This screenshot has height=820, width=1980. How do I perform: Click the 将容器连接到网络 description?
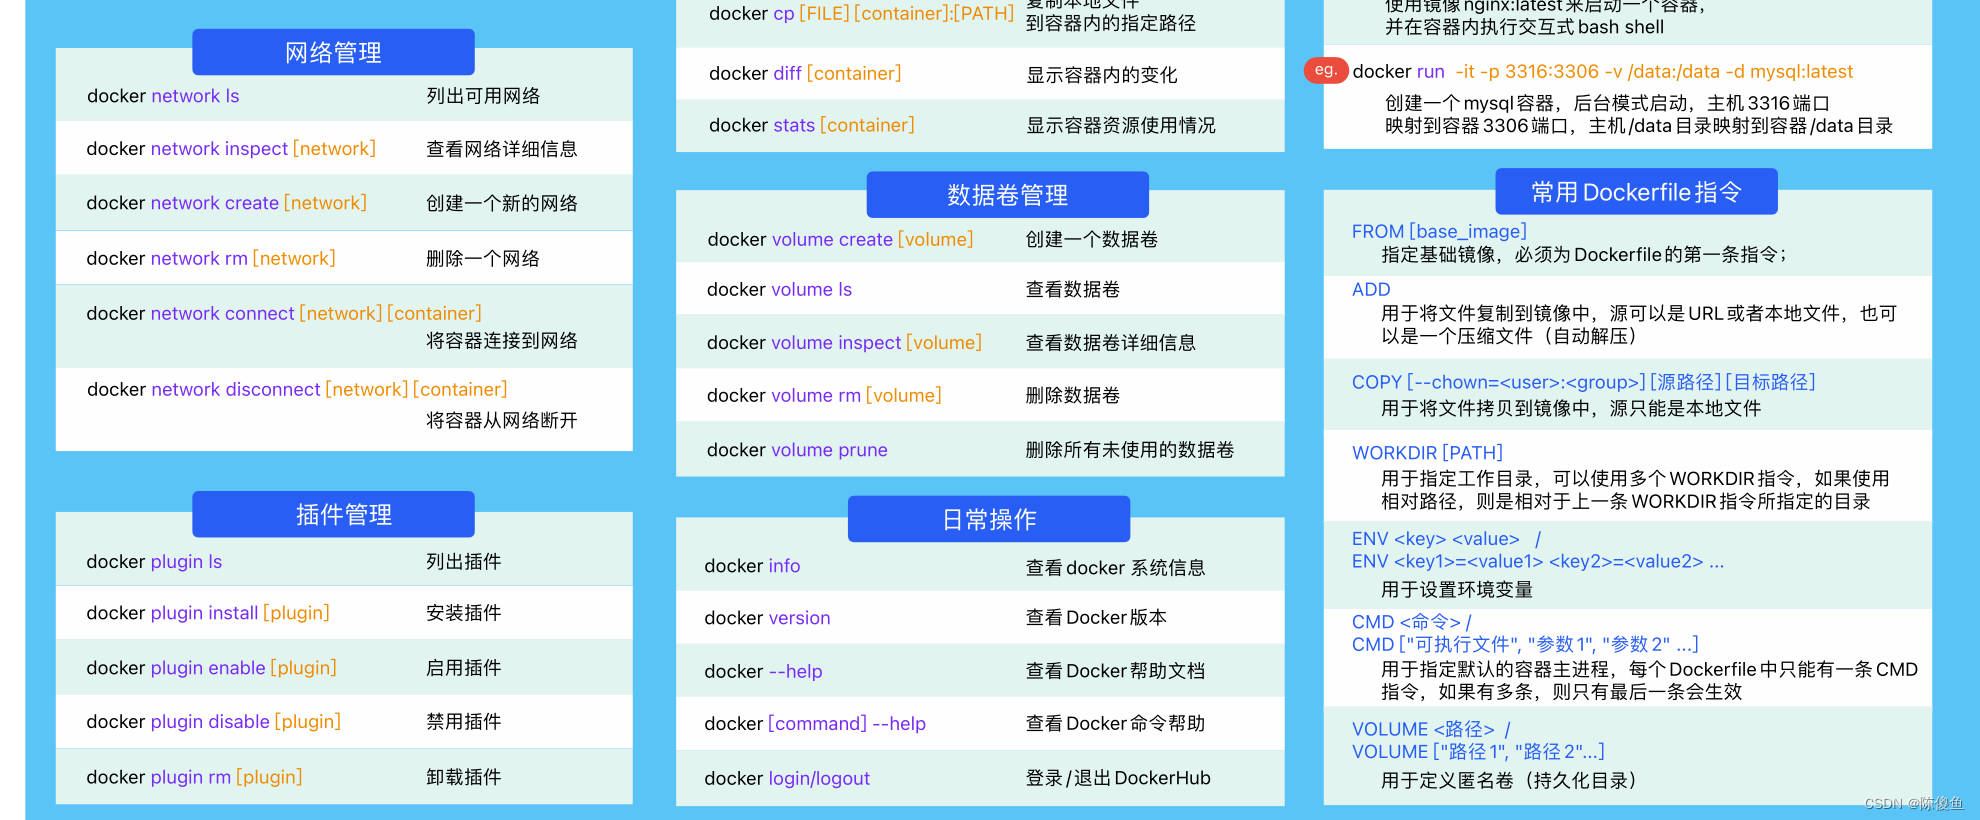pyautogui.click(x=502, y=341)
